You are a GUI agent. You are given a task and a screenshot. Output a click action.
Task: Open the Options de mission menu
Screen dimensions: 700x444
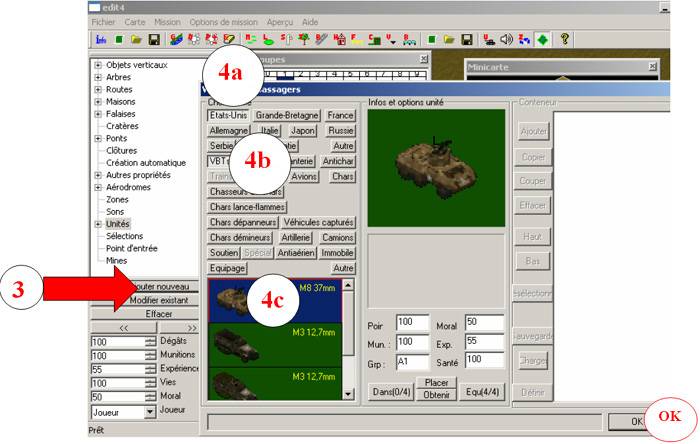(x=225, y=21)
